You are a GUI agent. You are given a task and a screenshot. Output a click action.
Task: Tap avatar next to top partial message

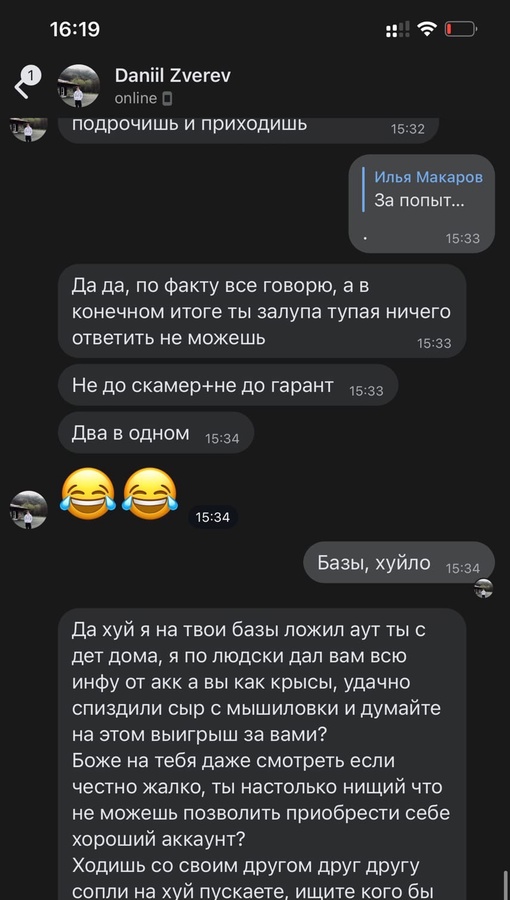[x=29, y=129]
